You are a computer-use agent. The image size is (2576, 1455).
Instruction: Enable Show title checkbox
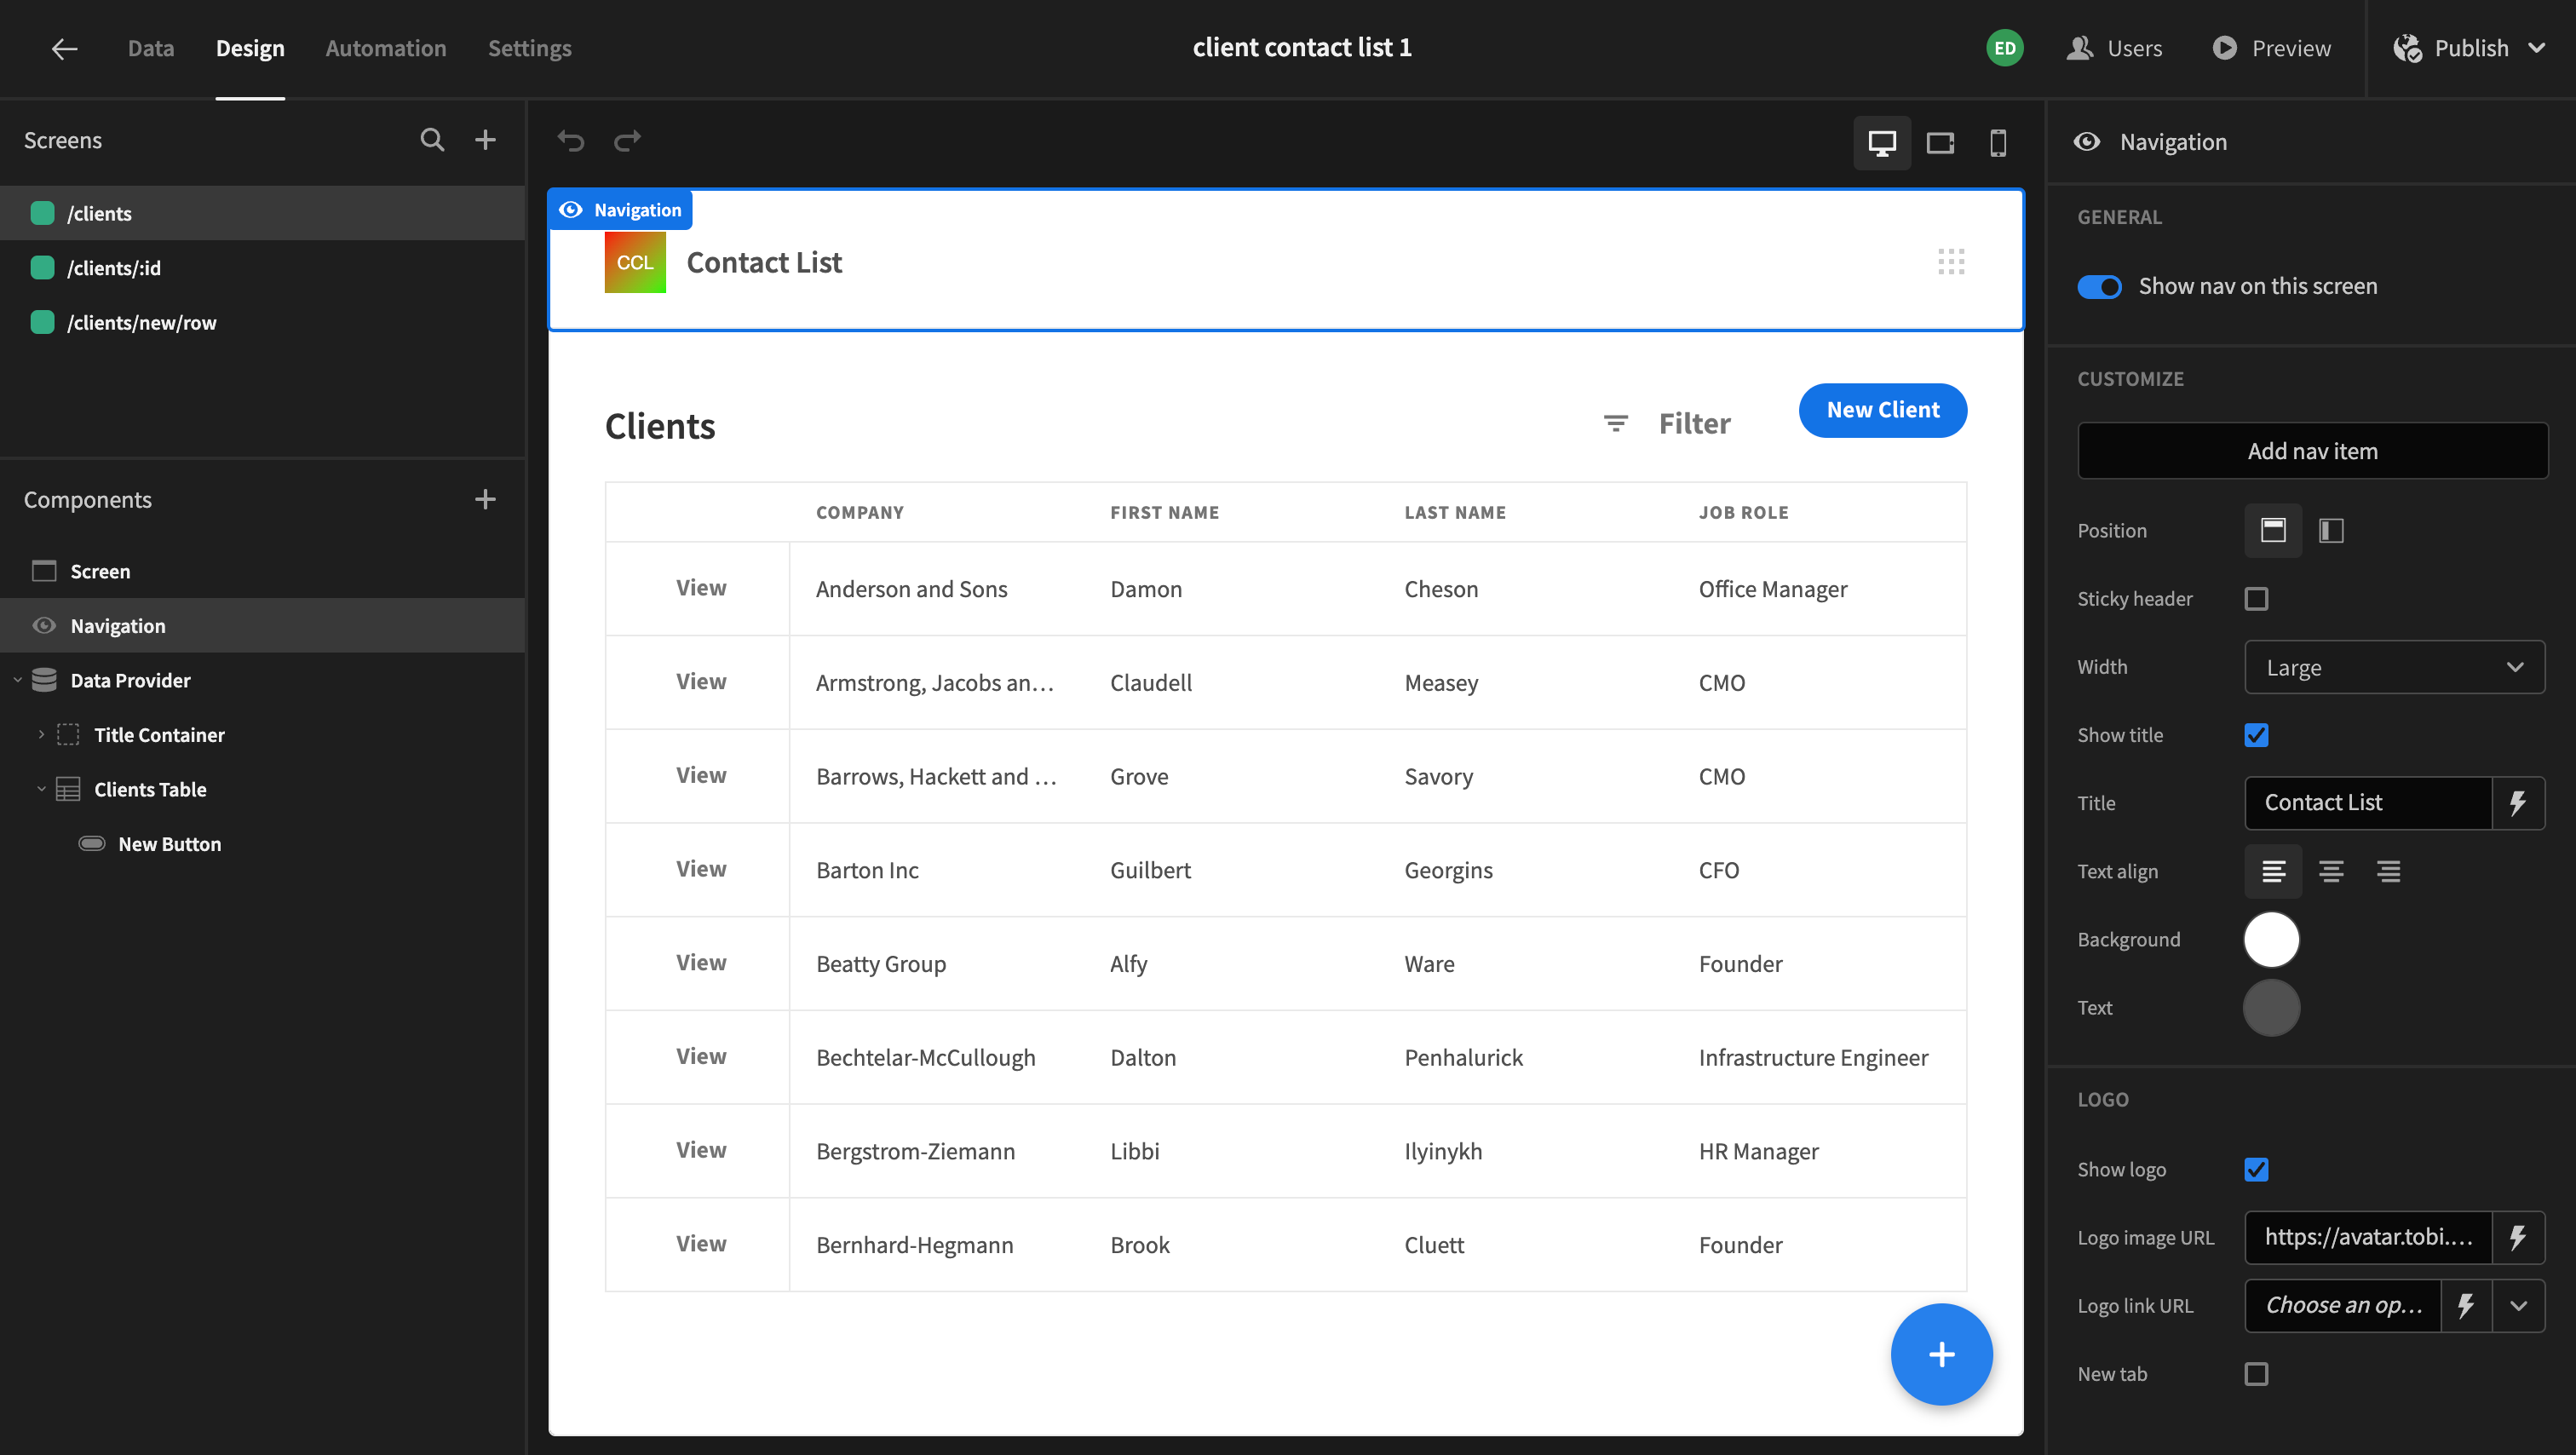coord(2257,734)
